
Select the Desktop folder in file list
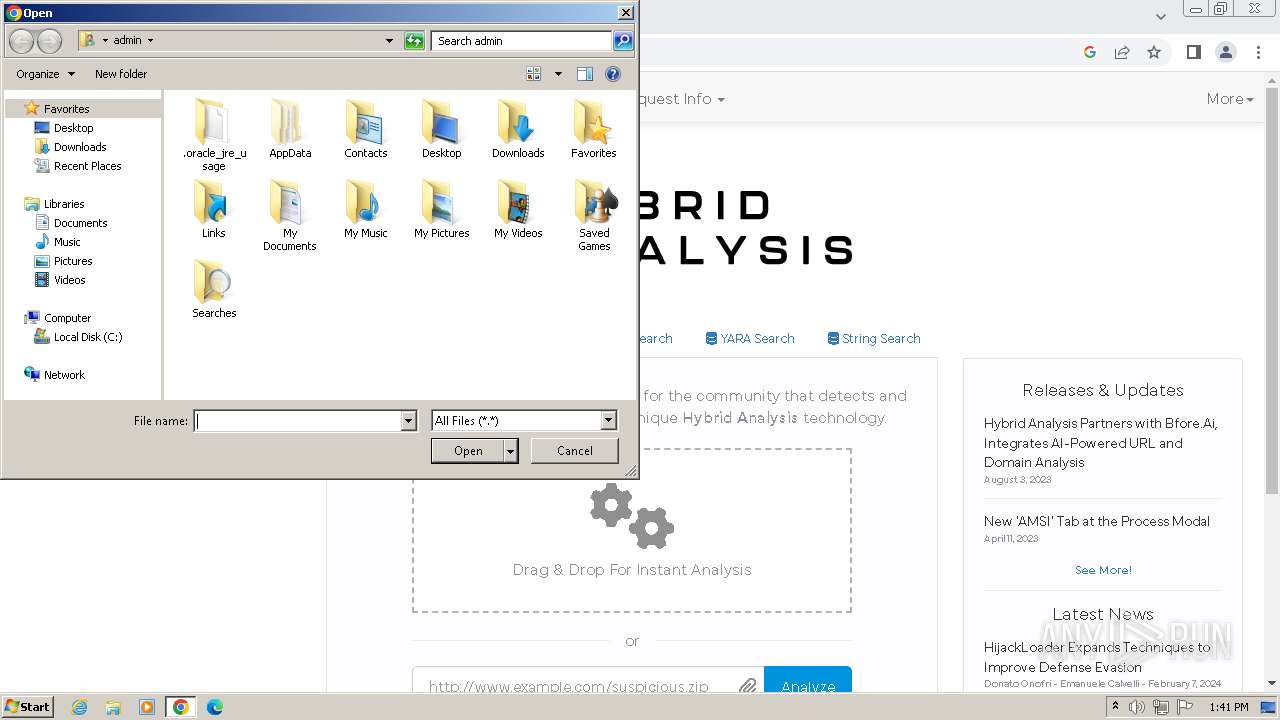click(x=442, y=128)
